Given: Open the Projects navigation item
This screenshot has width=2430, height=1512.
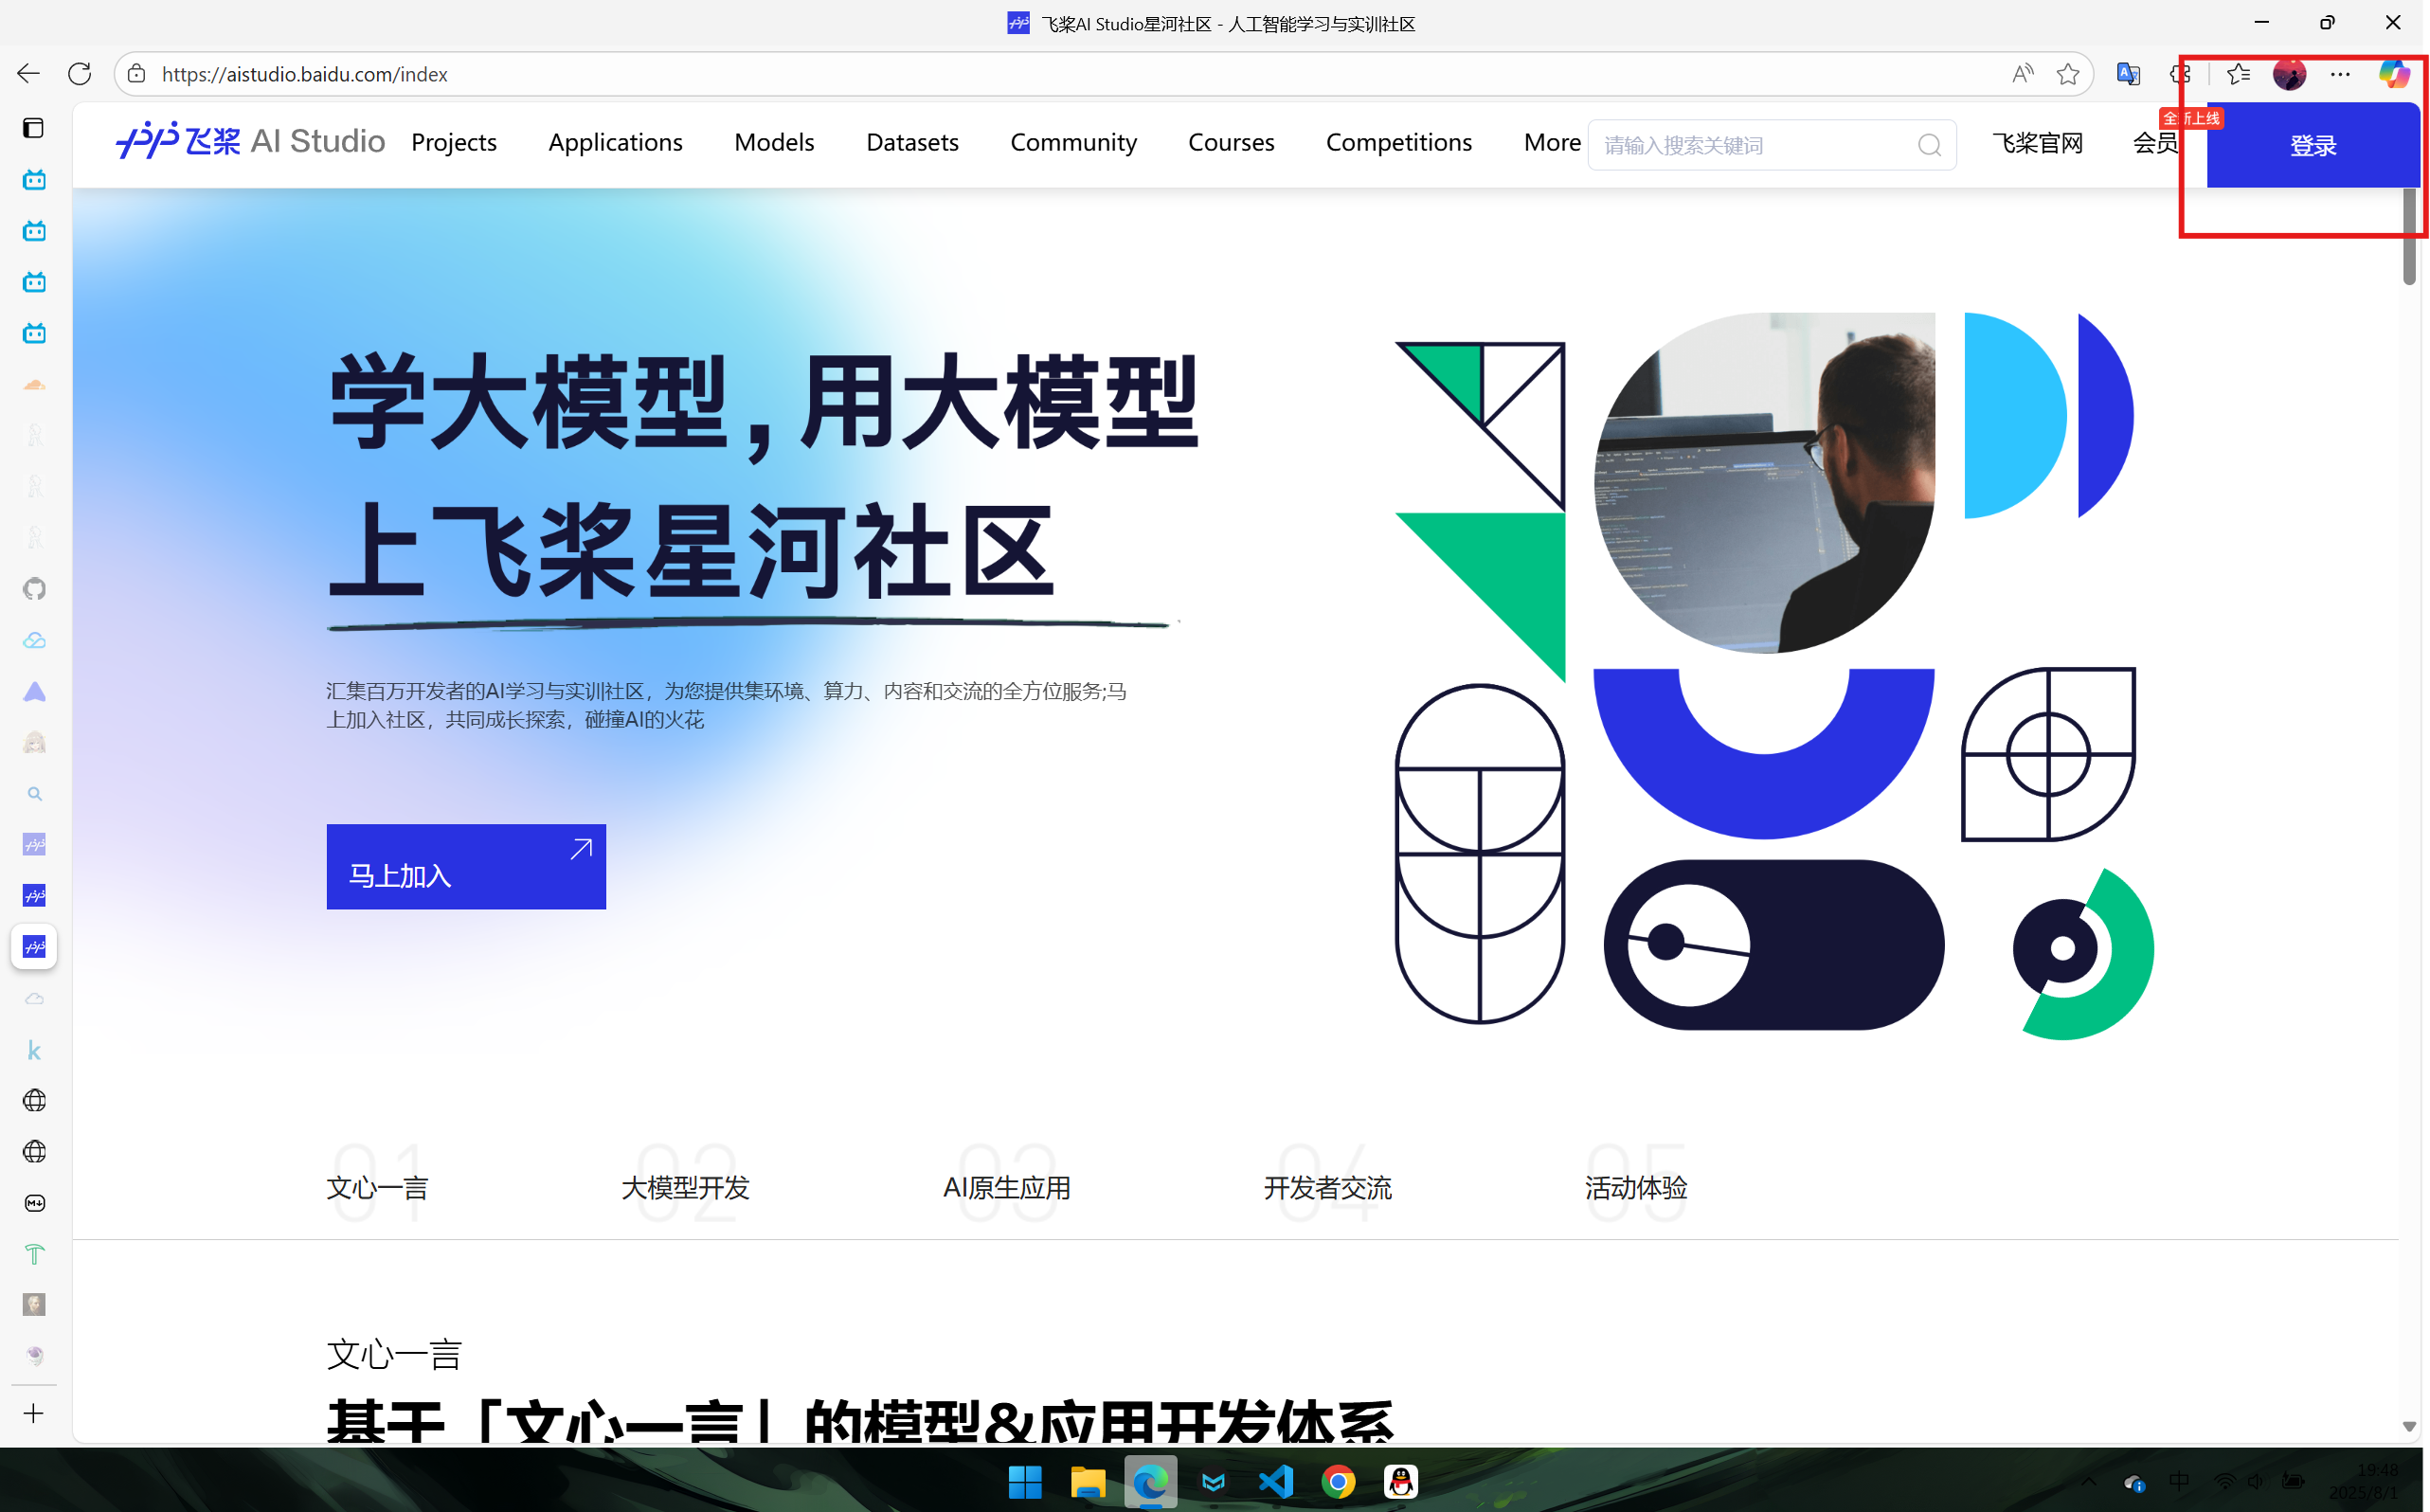Looking at the screenshot, I should tap(454, 143).
